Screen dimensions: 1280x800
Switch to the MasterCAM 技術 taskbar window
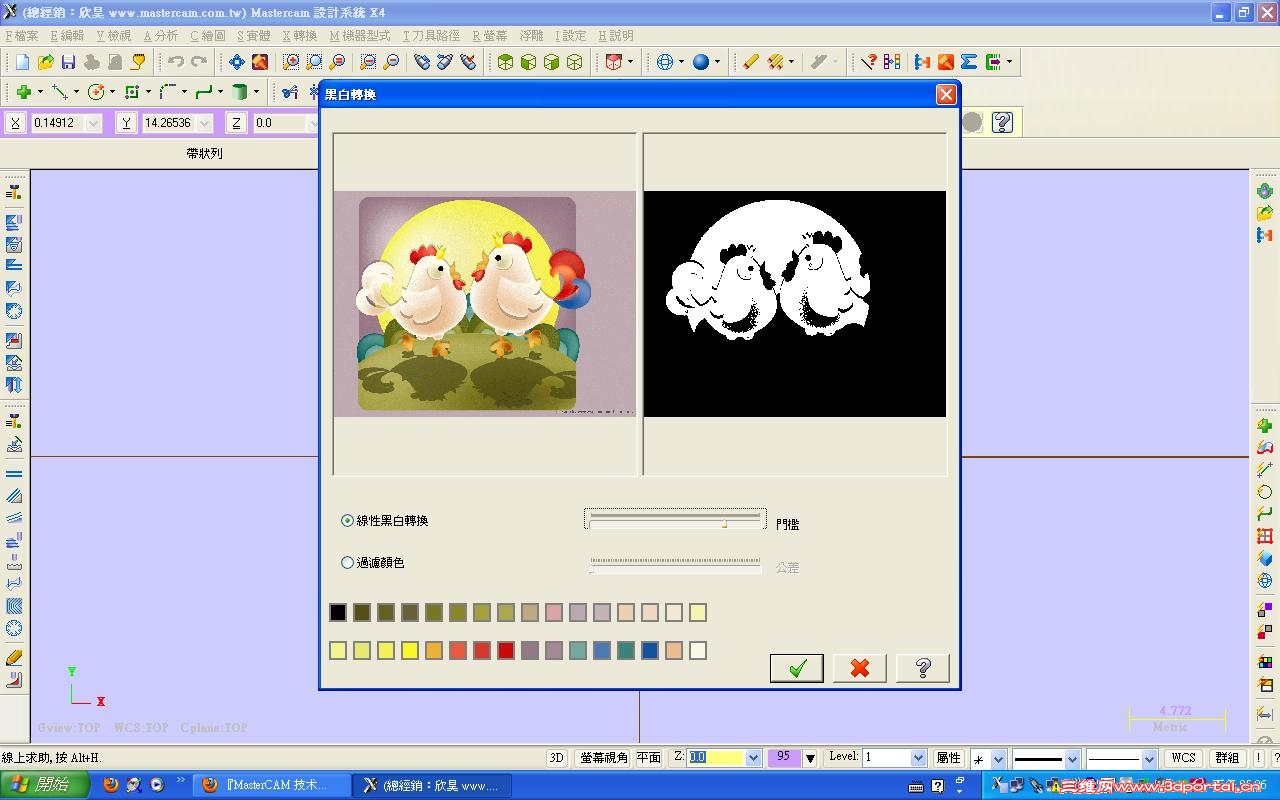[273, 785]
